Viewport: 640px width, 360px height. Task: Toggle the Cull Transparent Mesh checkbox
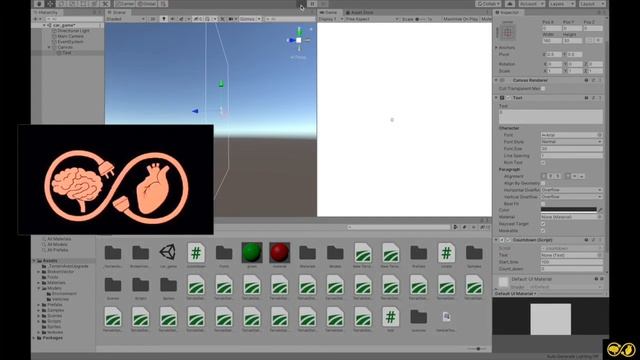click(543, 89)
